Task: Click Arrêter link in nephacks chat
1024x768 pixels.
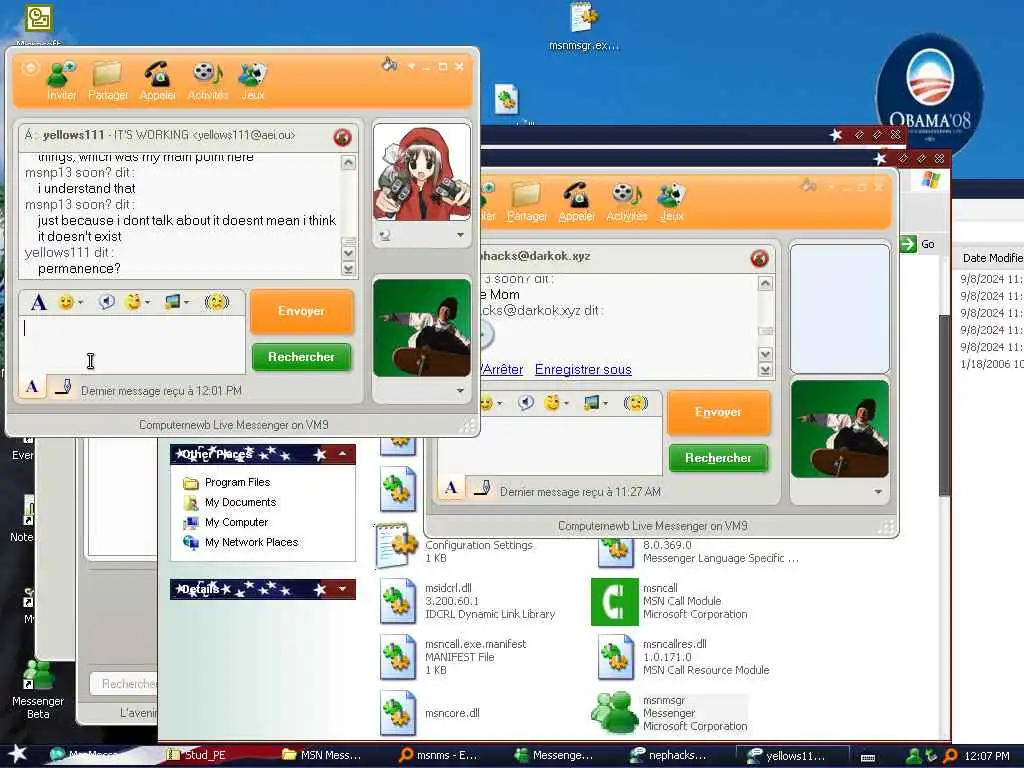Action: click(502, 370)
